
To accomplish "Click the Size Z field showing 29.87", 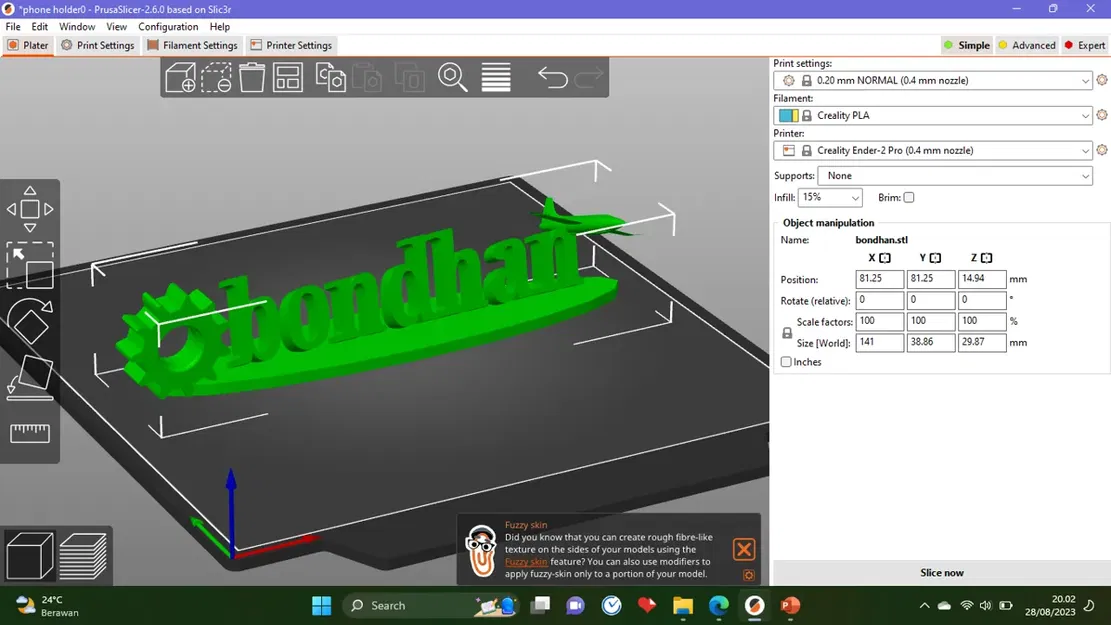I will (981, 342).
